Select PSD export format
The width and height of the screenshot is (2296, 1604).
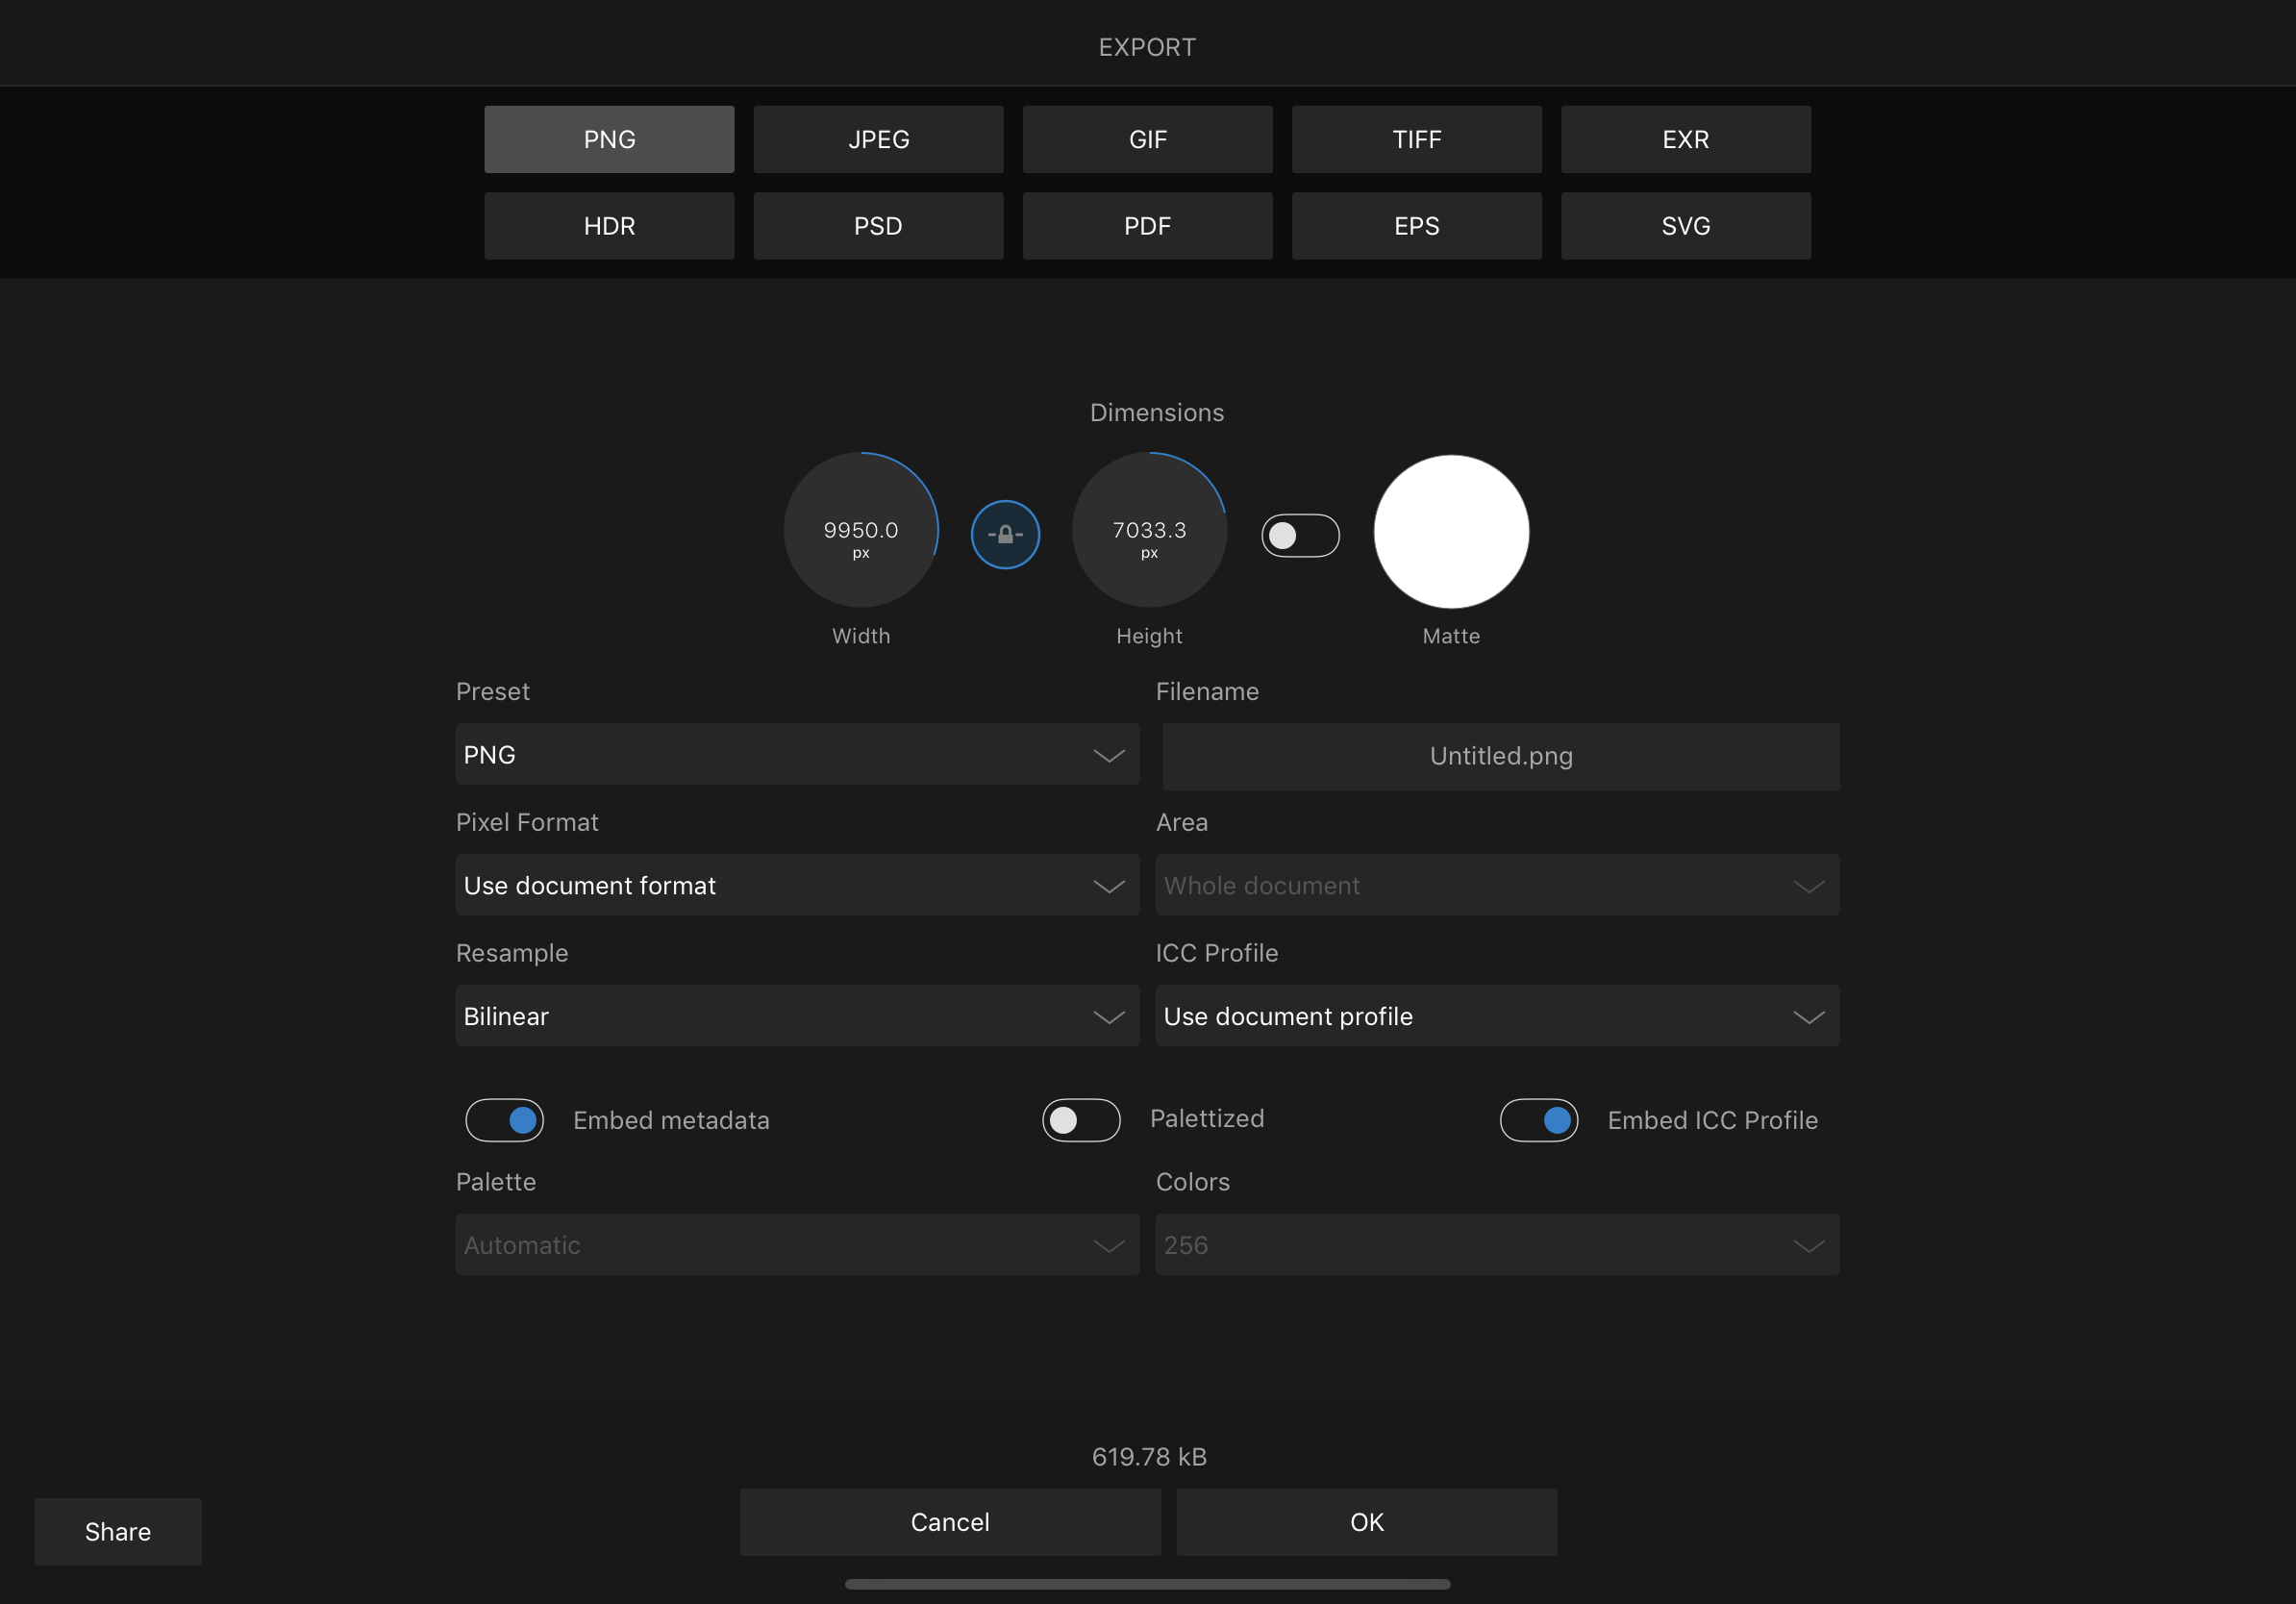pyautogui.click(x=878, y=226)
